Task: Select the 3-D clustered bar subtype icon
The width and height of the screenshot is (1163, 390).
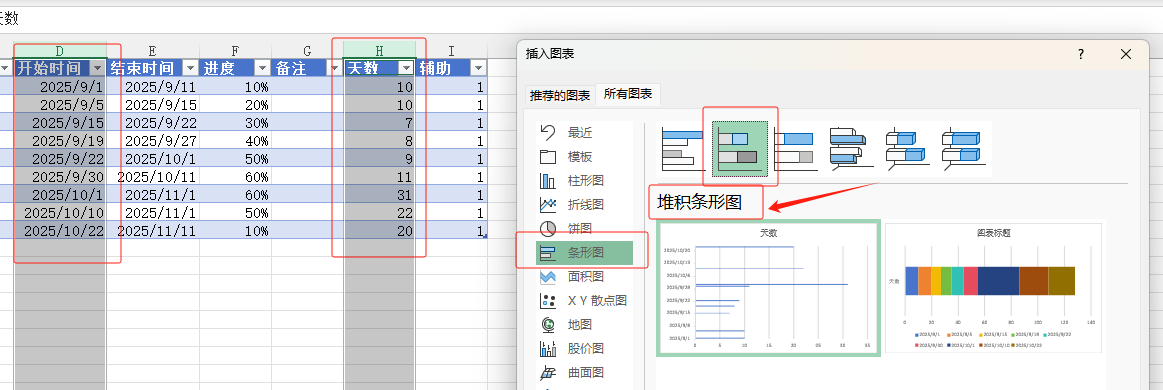Action: point(850,148)
